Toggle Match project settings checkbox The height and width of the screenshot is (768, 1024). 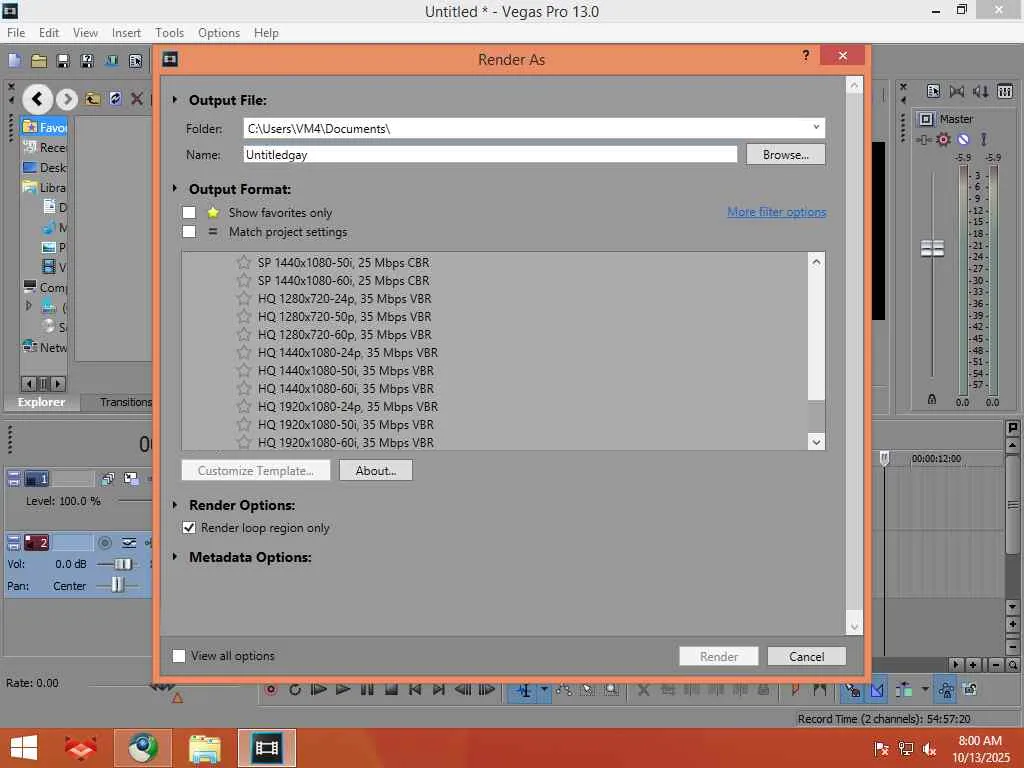pos(189,232)
